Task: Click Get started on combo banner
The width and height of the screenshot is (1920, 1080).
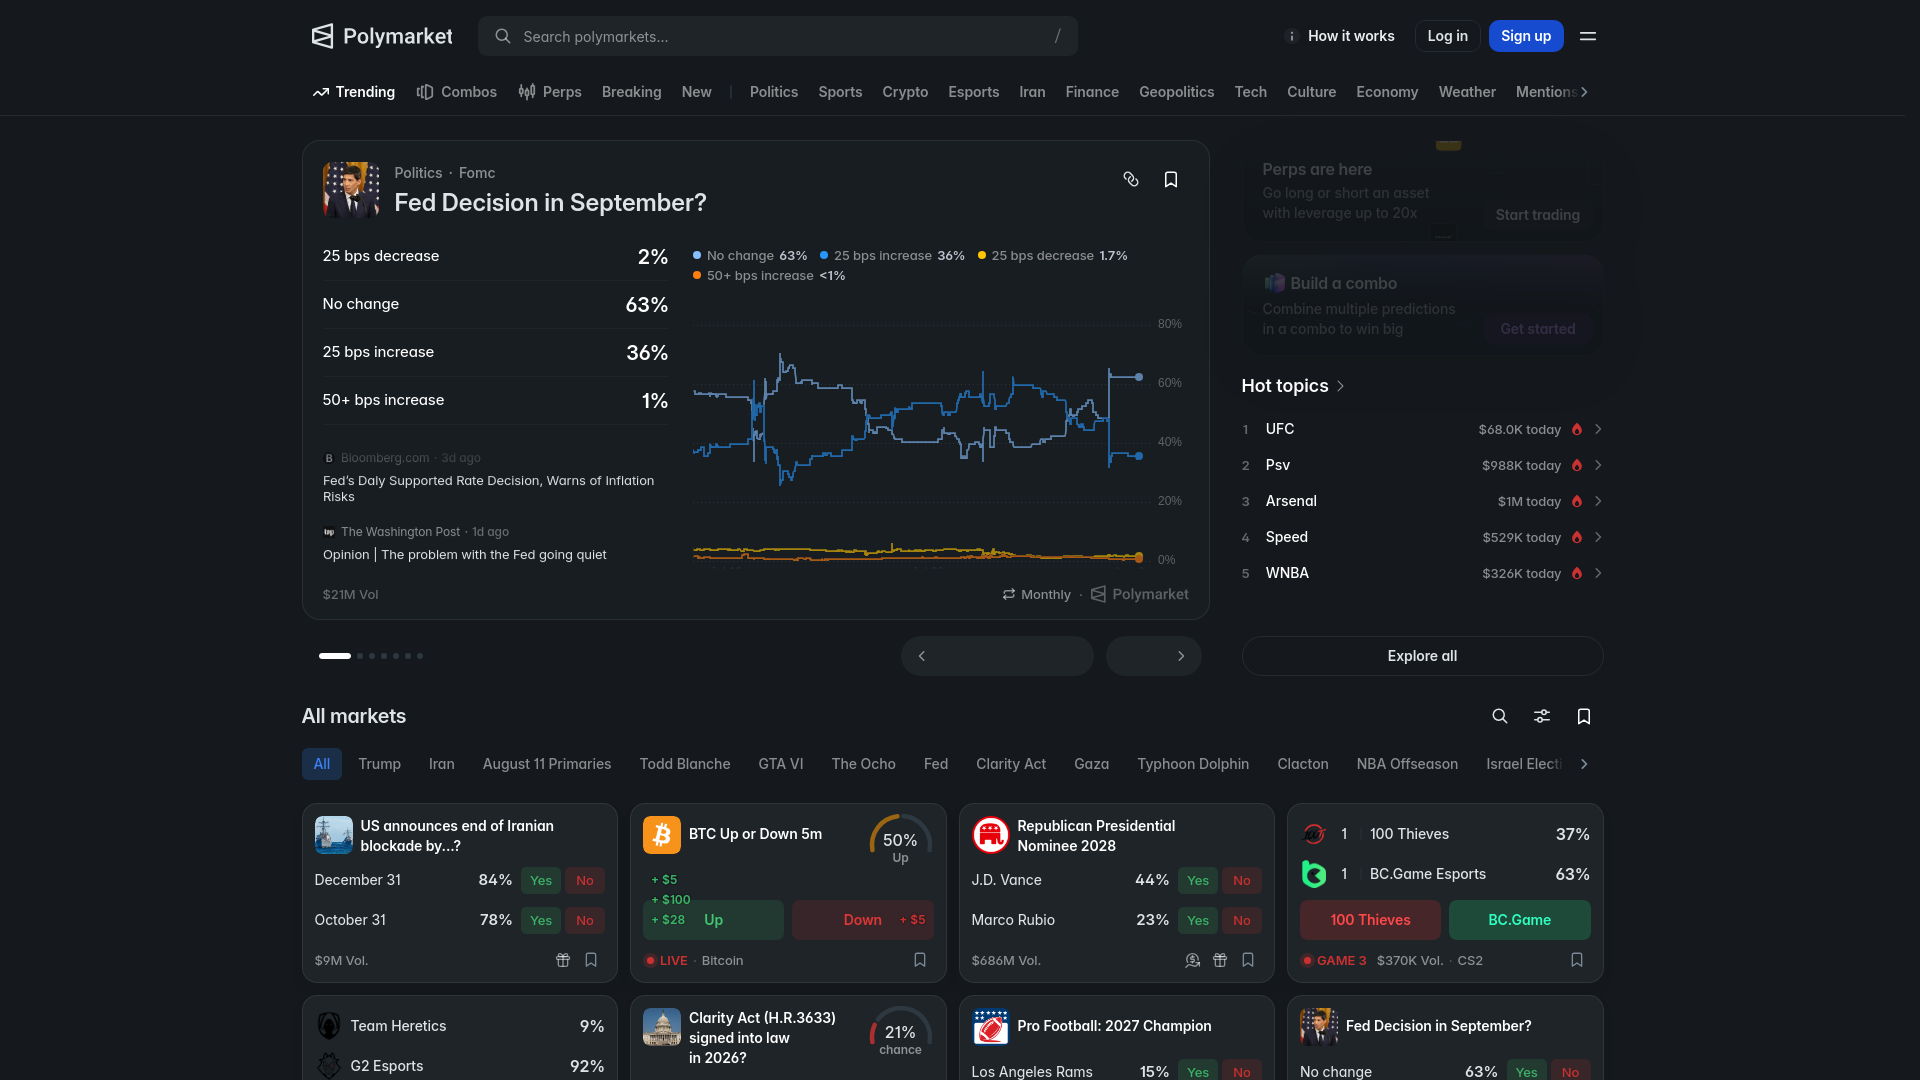Action: (x=1537, y=329)
